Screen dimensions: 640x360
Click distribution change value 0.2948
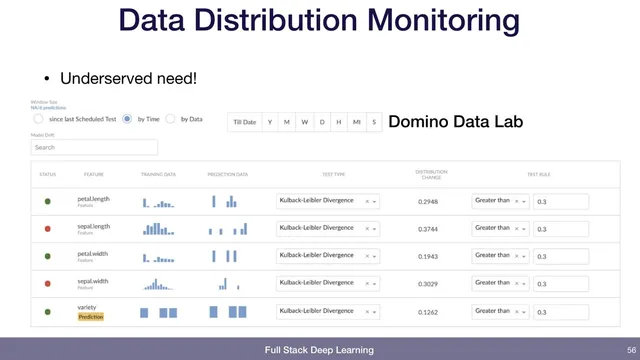[428, 202]
